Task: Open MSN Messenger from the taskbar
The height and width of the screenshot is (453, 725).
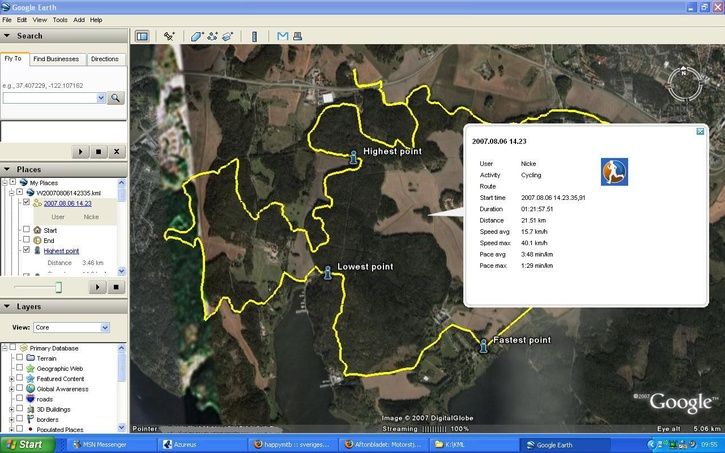Action: point(102,444)
